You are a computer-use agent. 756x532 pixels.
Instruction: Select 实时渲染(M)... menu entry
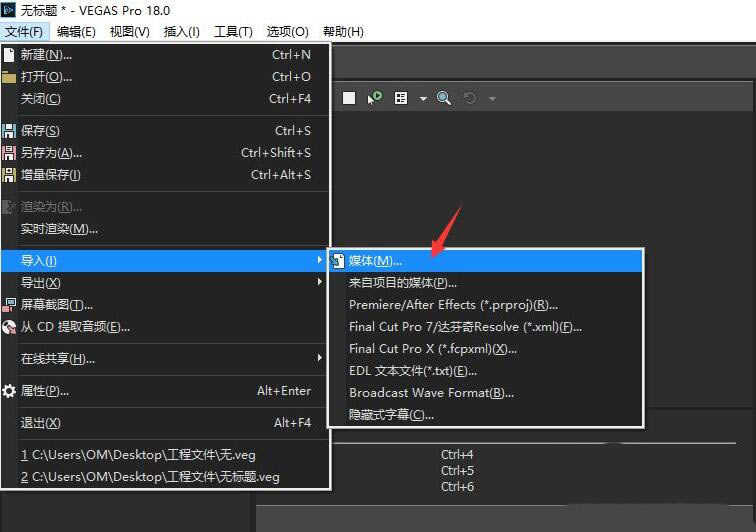point(165,229)
